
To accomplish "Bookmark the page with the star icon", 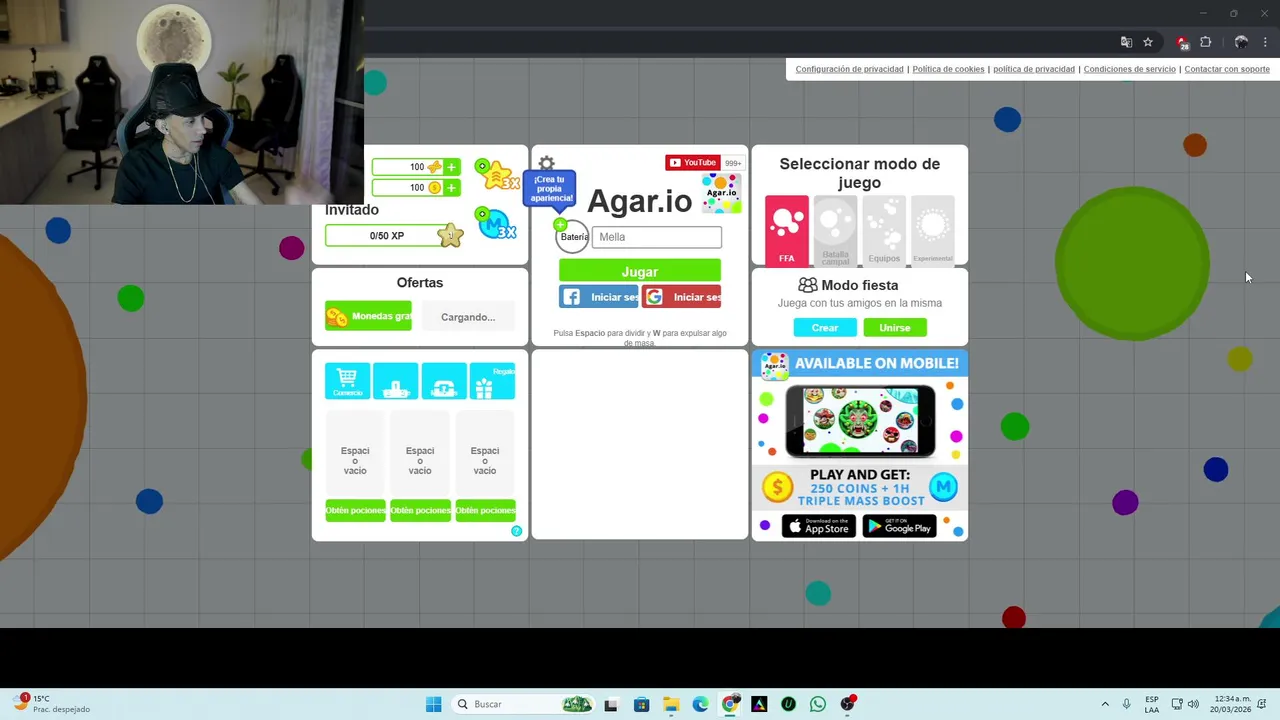I will tap(1148, 42).
